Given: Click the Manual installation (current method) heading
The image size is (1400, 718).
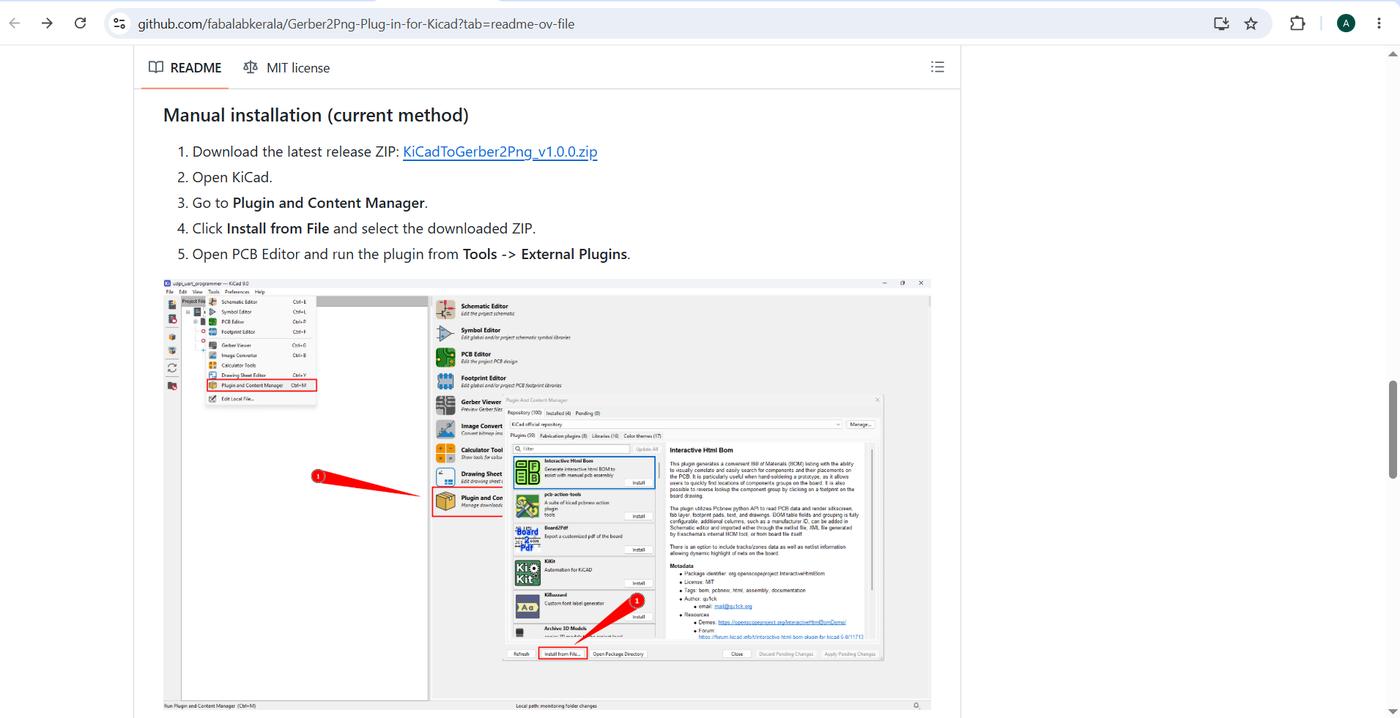Looking at the screenshot, I should (316, 115).
